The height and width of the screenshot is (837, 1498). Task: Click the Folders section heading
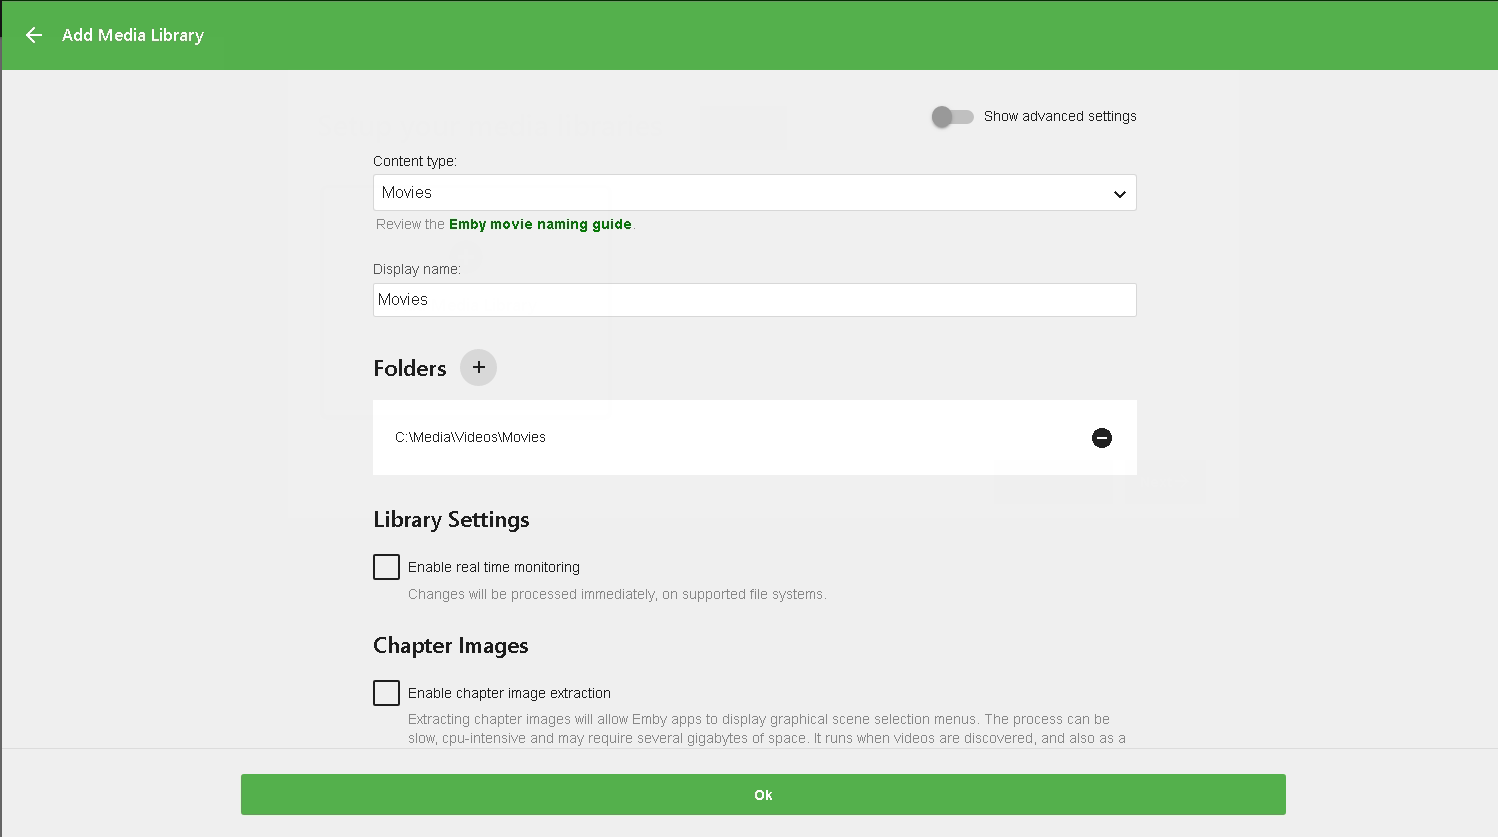[409, 368]
